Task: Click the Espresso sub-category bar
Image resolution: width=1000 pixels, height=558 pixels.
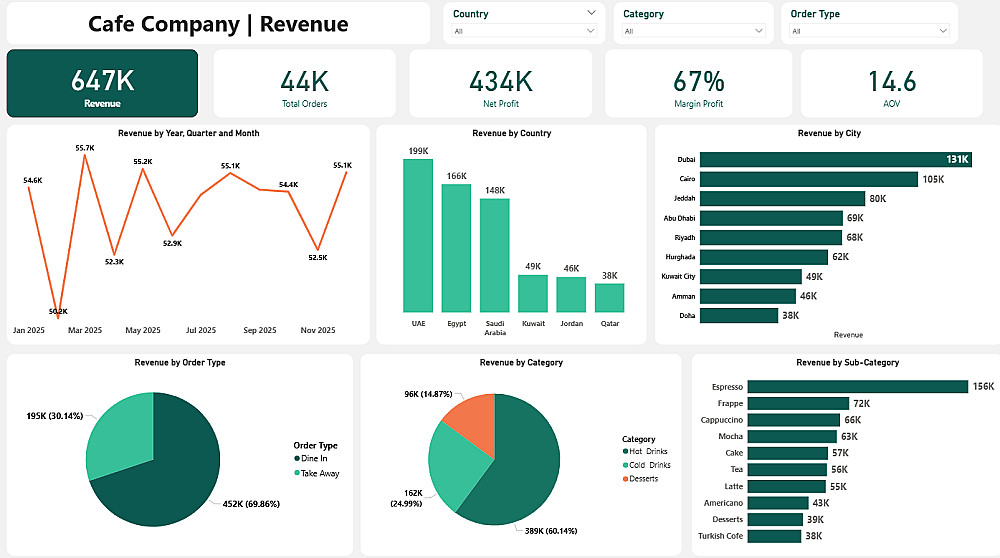Action: [x=858, y=386]
